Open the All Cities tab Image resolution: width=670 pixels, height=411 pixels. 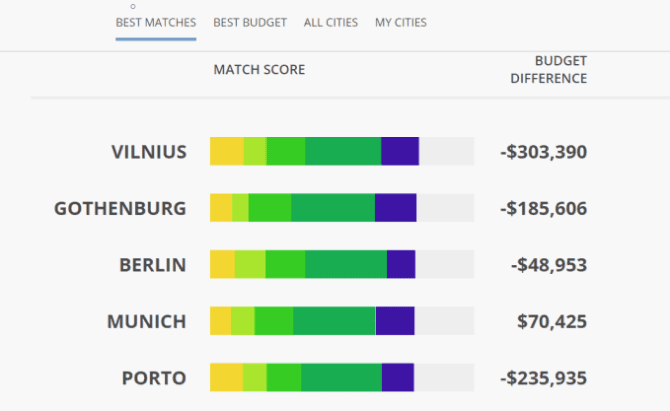click(x=330, y=23)
